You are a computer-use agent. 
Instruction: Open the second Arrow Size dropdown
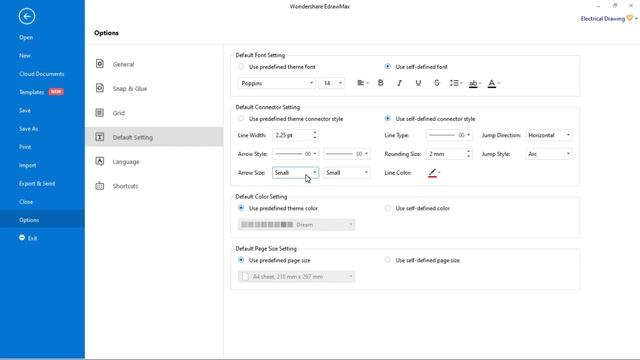[x=347, y=173]
